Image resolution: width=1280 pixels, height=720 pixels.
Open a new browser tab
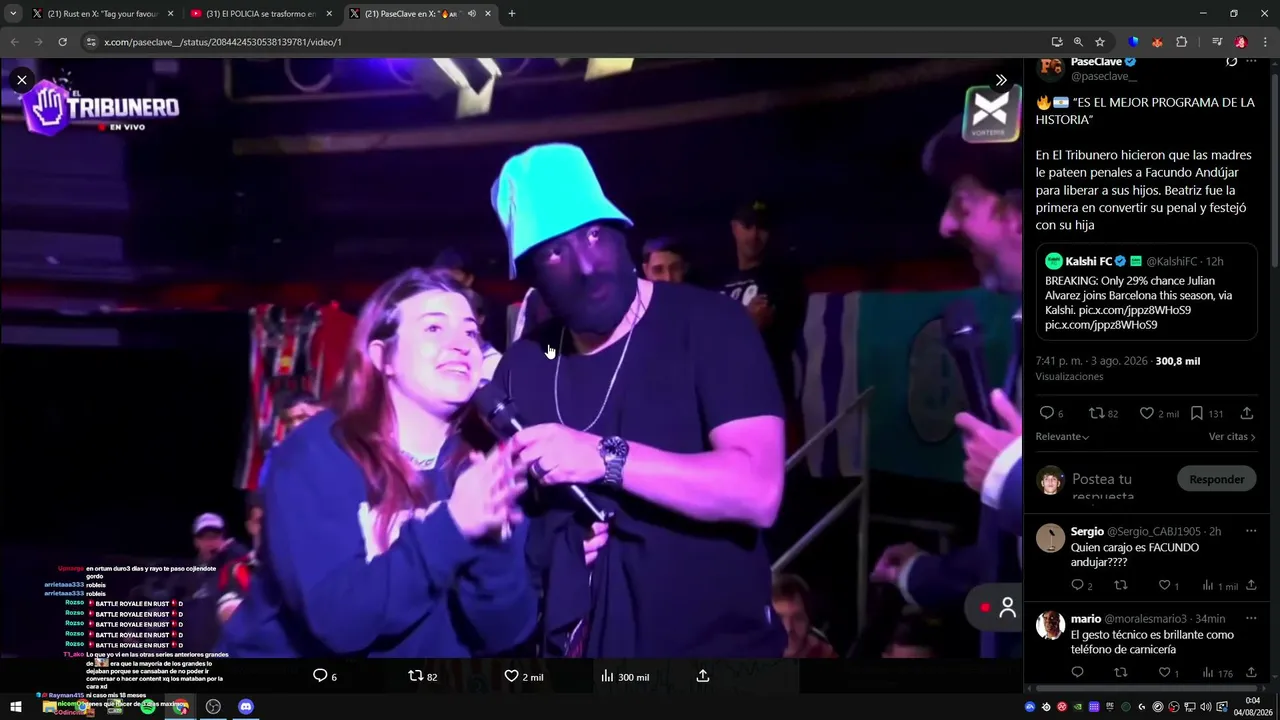(x=512, y=14)
